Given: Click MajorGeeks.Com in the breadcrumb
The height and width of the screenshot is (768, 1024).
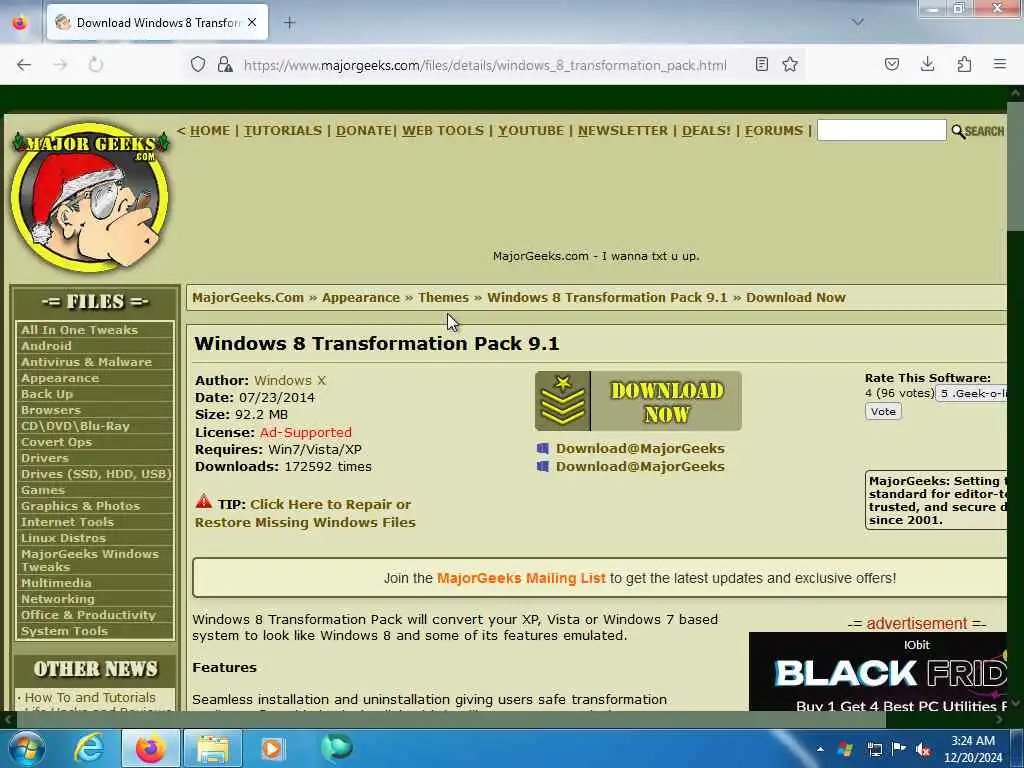Looking at the screenshot, I should [x=248, y=297].
